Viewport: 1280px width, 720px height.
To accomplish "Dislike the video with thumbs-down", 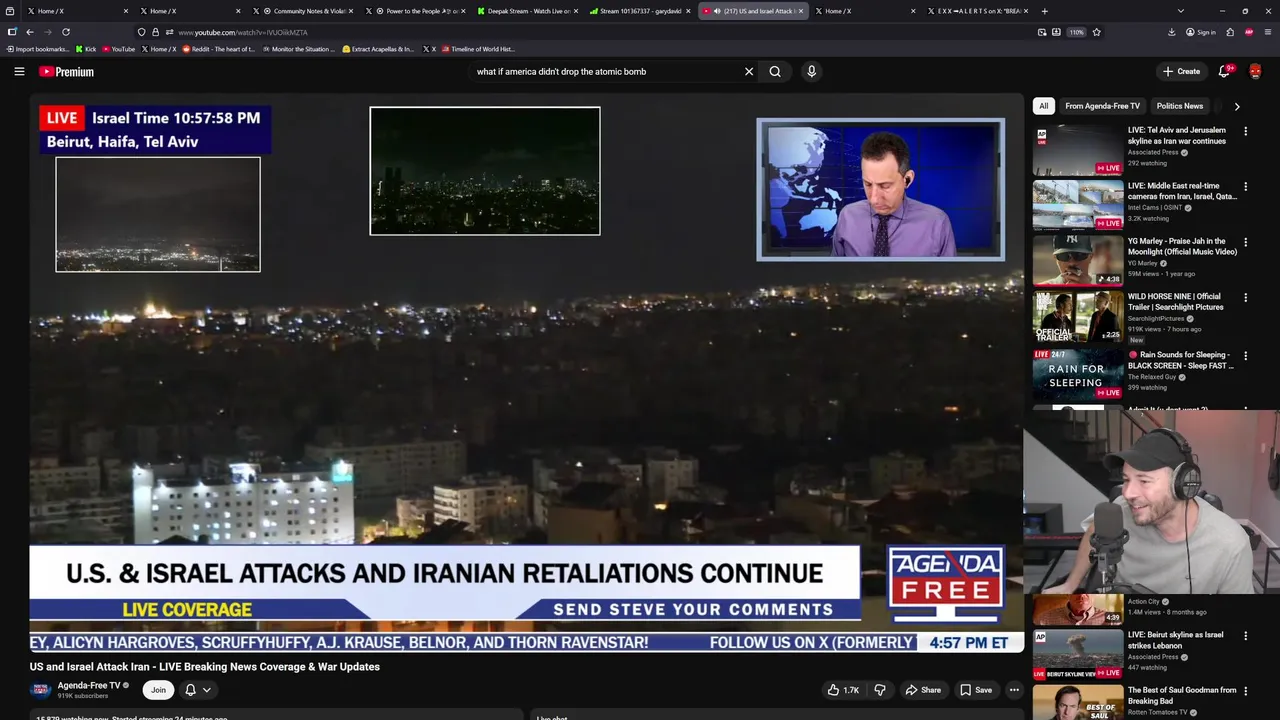I will coord(880,690).
